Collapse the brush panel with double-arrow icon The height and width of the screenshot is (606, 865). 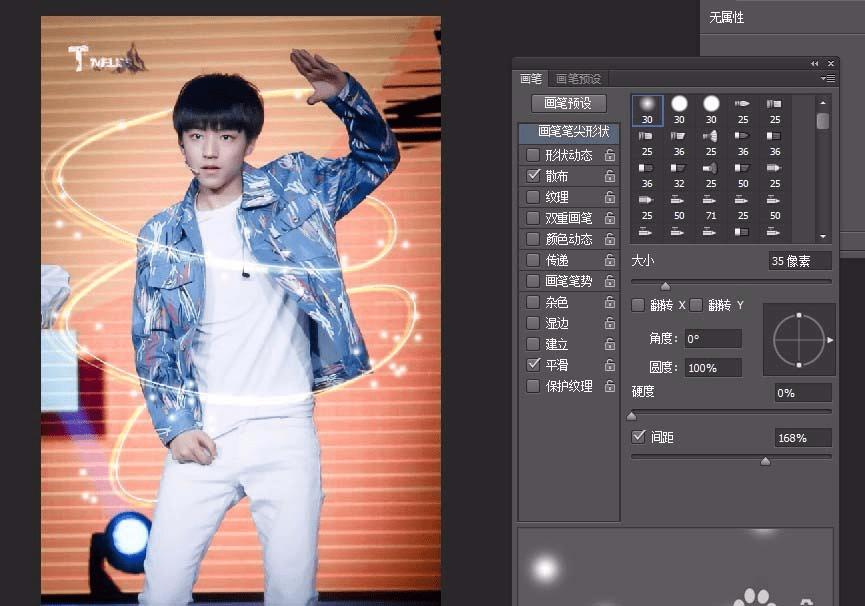point(815,64)
